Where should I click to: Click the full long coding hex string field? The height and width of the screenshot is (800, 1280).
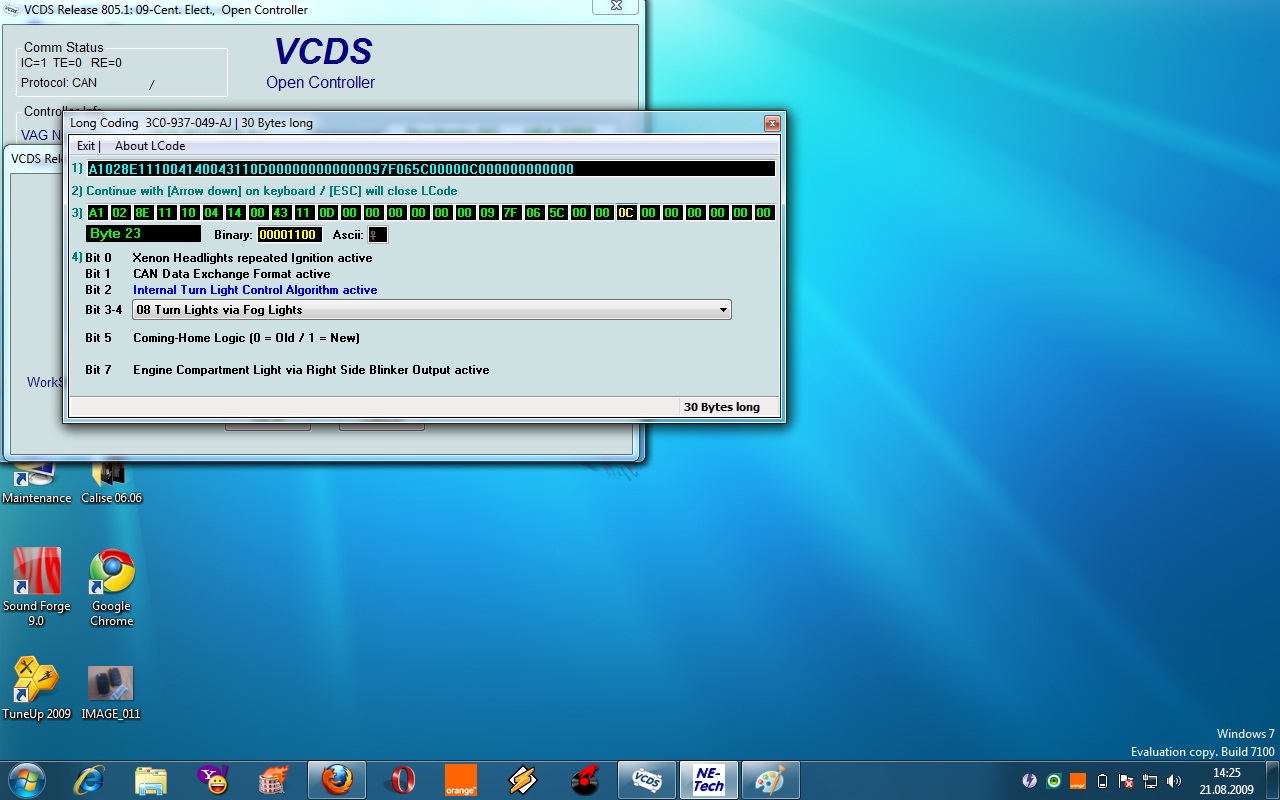[x=431, y=169]
